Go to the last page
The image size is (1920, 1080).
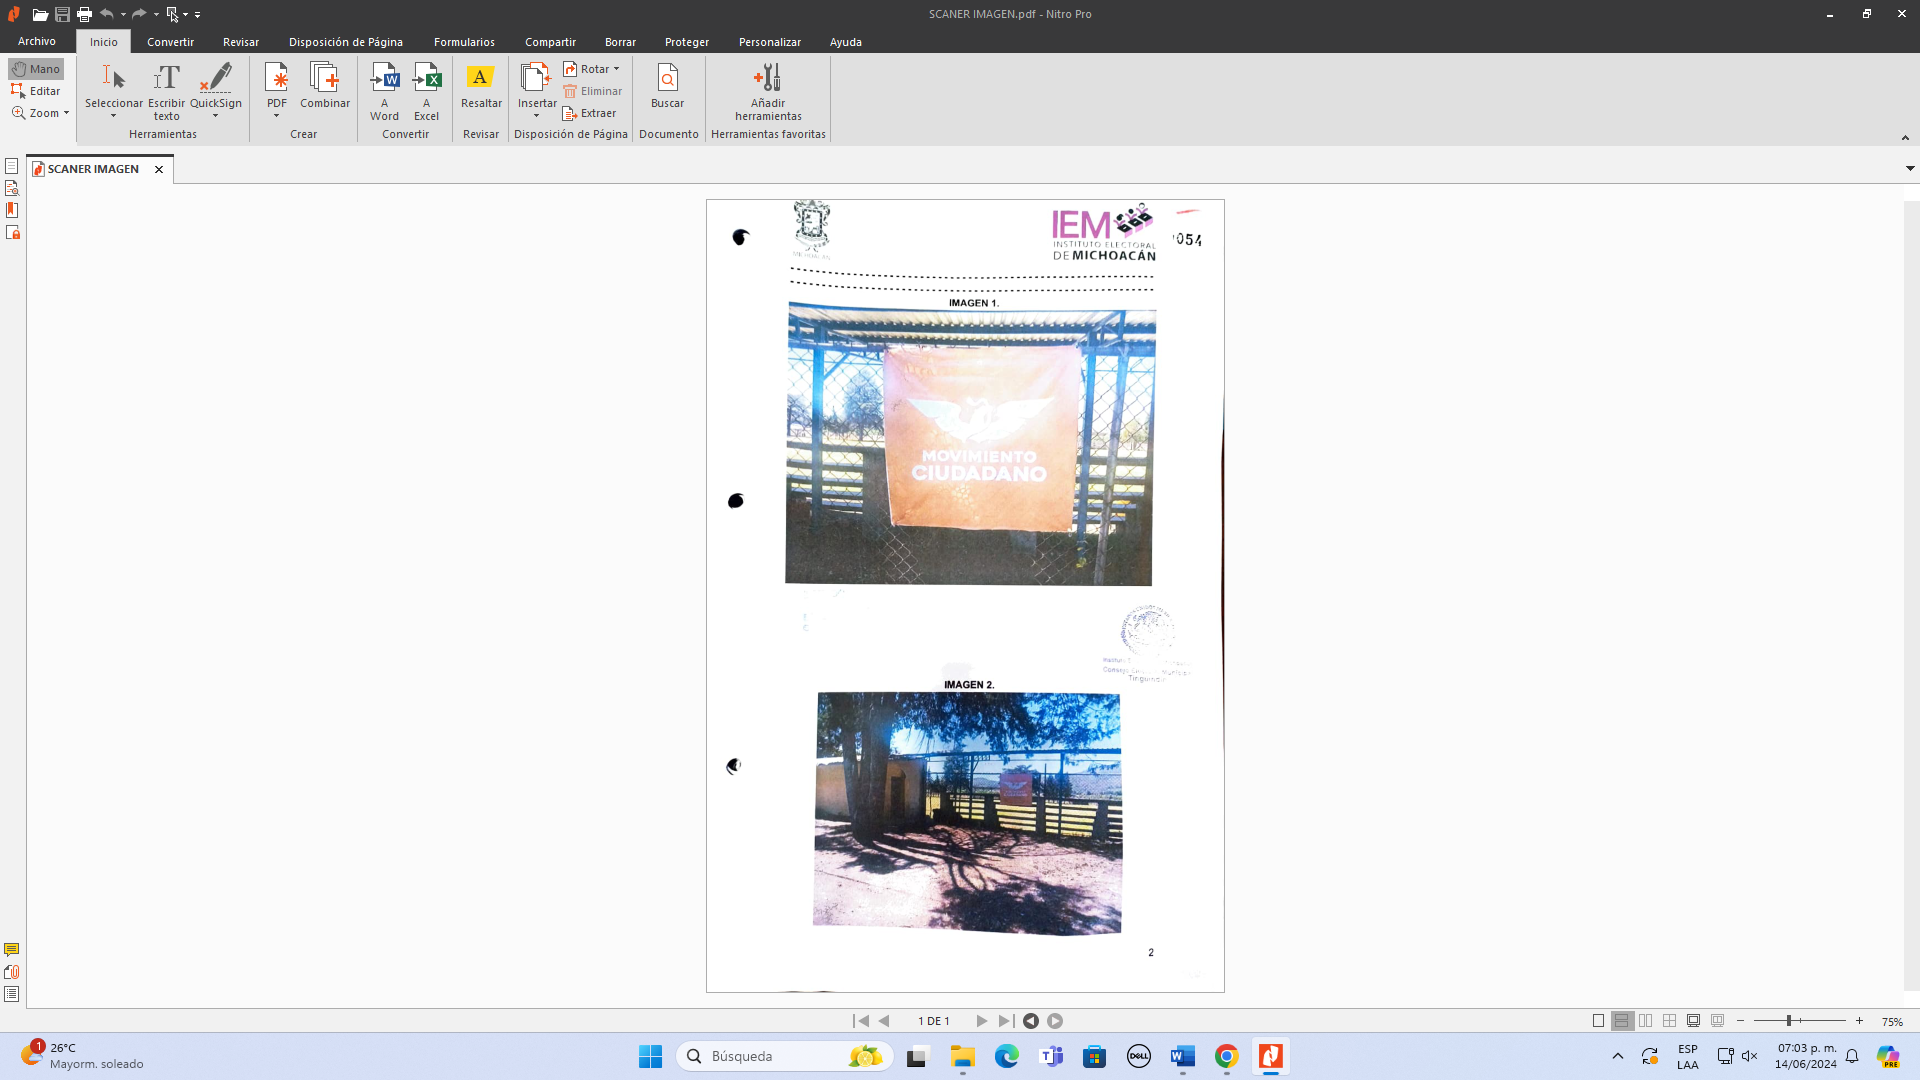pyautogui.click(x=1006, y=1021)
